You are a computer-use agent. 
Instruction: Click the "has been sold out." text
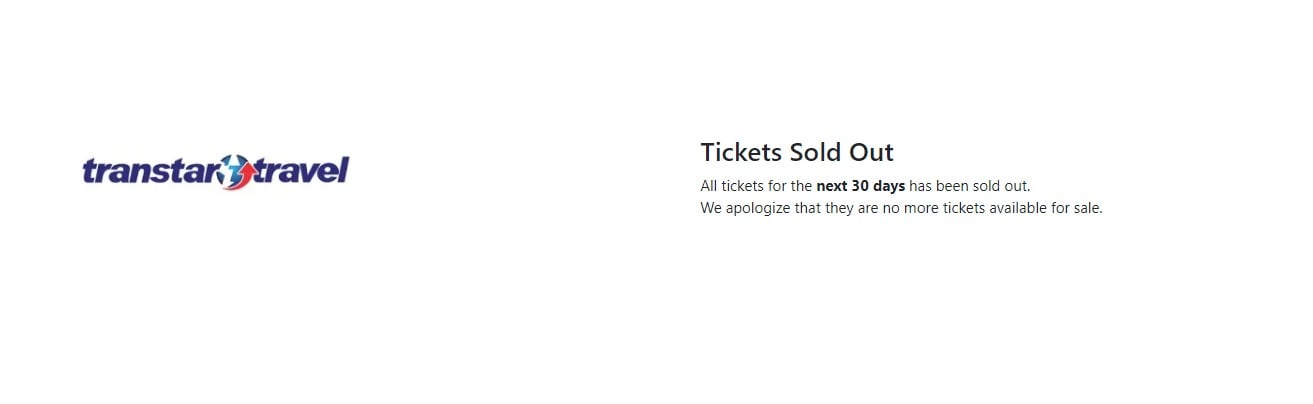(970, 186)
